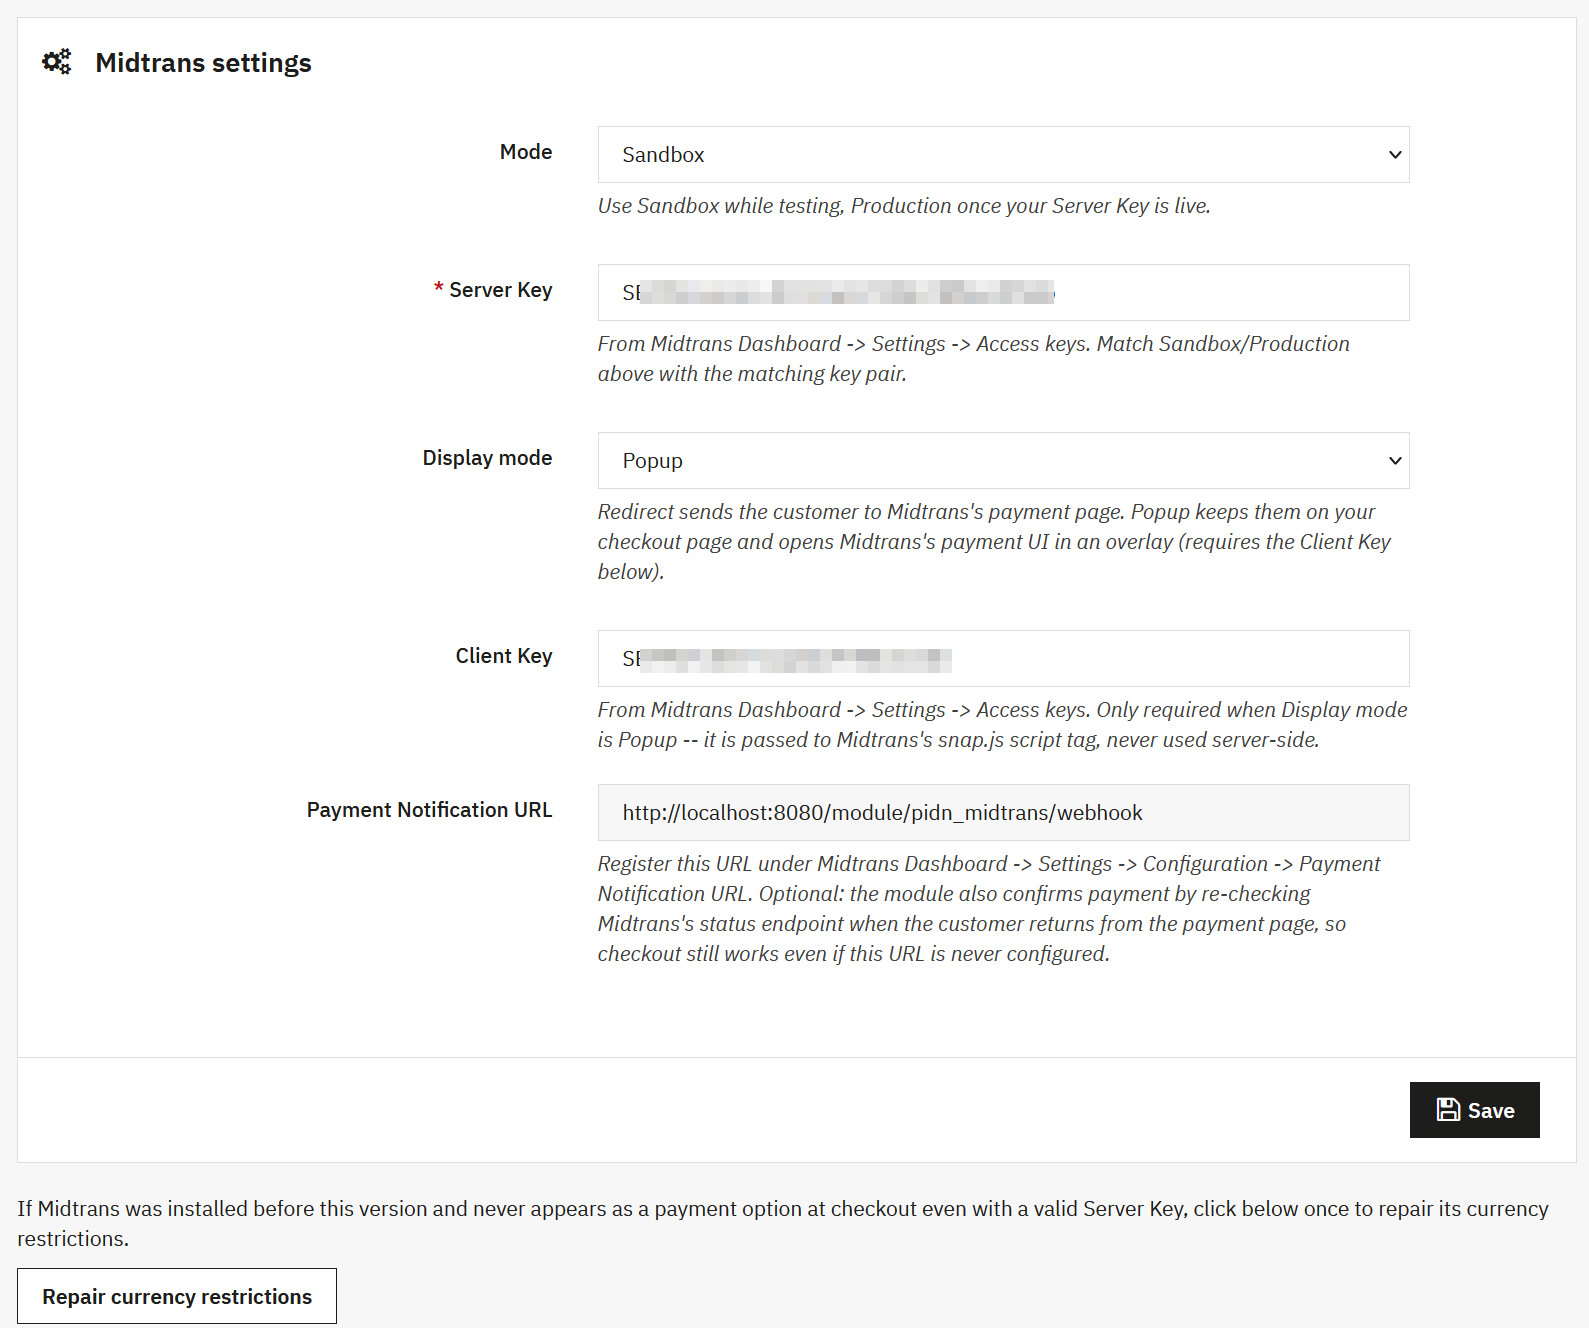Click the Client Key label
Viewport: 1589px width, 1328px height.
click(x=504, y=656)
